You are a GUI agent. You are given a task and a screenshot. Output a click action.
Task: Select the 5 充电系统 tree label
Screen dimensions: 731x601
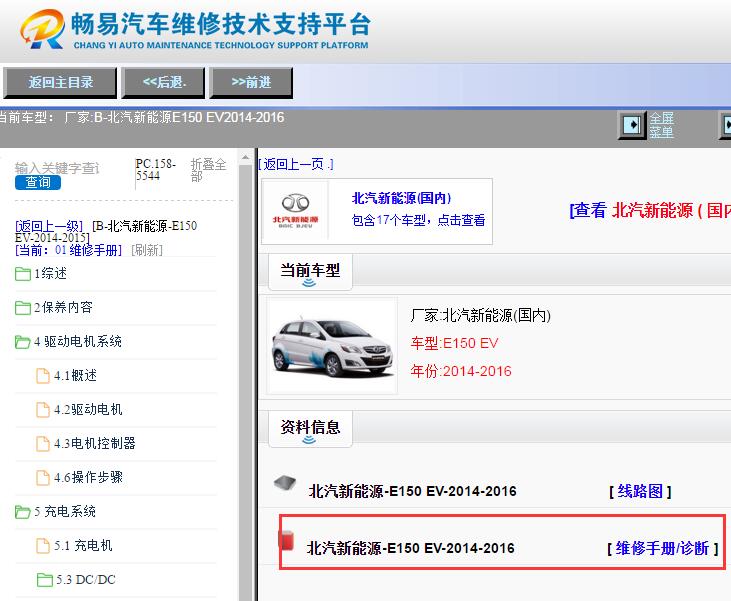(65, 511)
